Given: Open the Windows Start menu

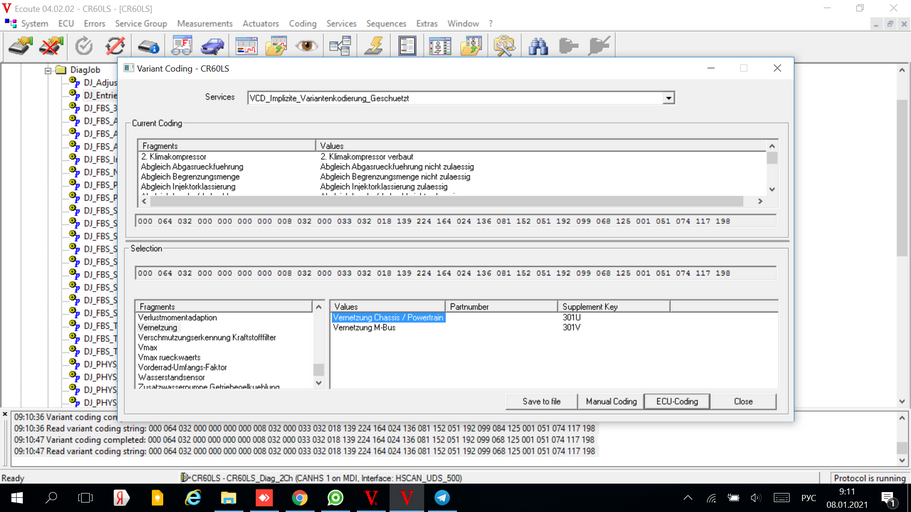Looking at the screenshot, I should [x=16, y=498].
